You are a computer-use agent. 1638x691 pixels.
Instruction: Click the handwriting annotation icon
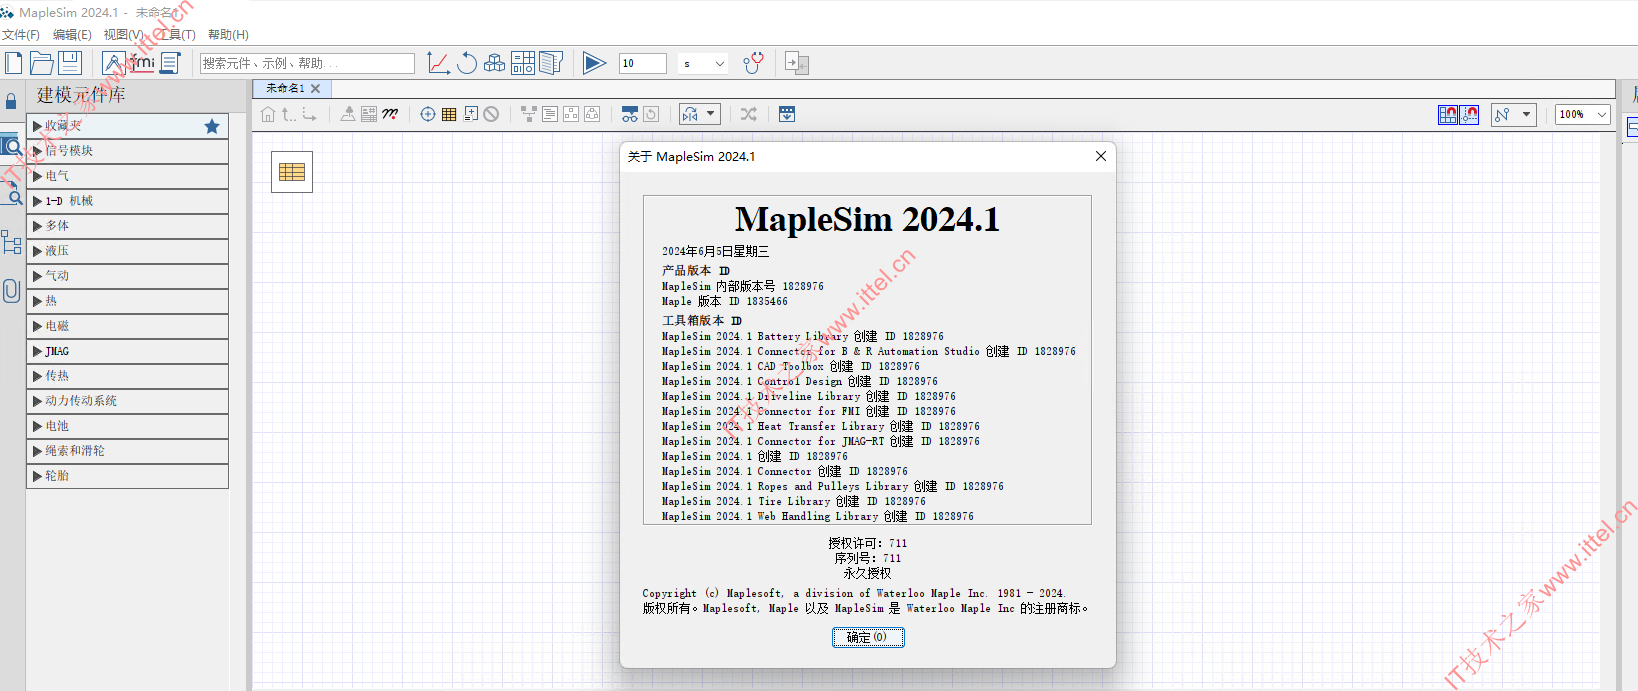coord(390,114)
